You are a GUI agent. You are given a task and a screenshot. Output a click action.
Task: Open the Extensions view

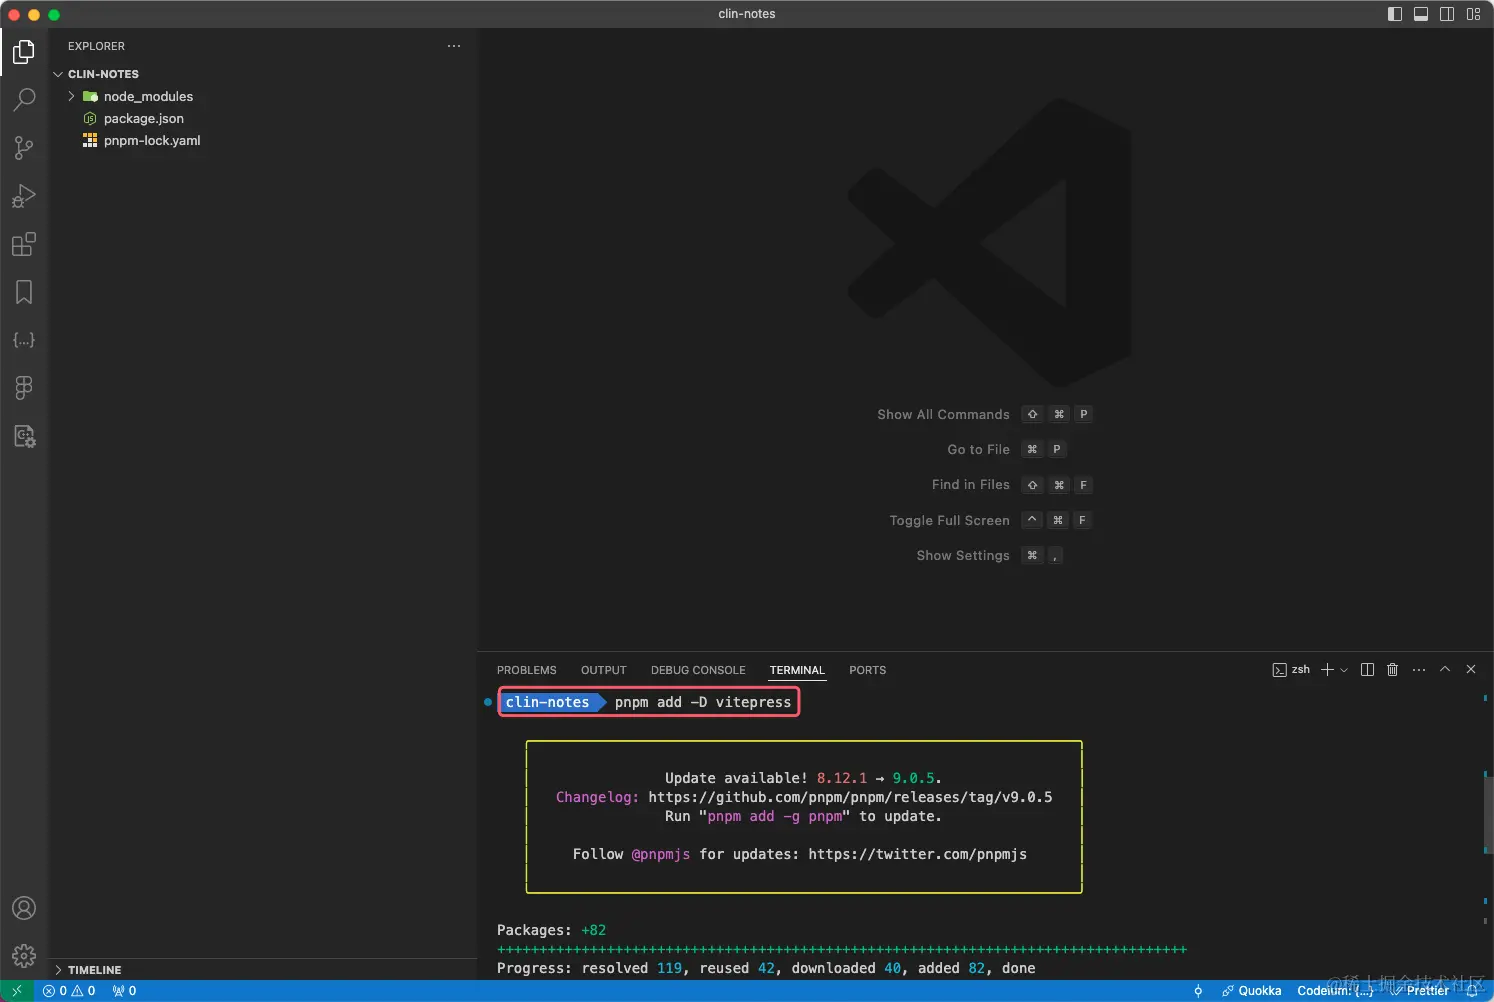(24, 244)
